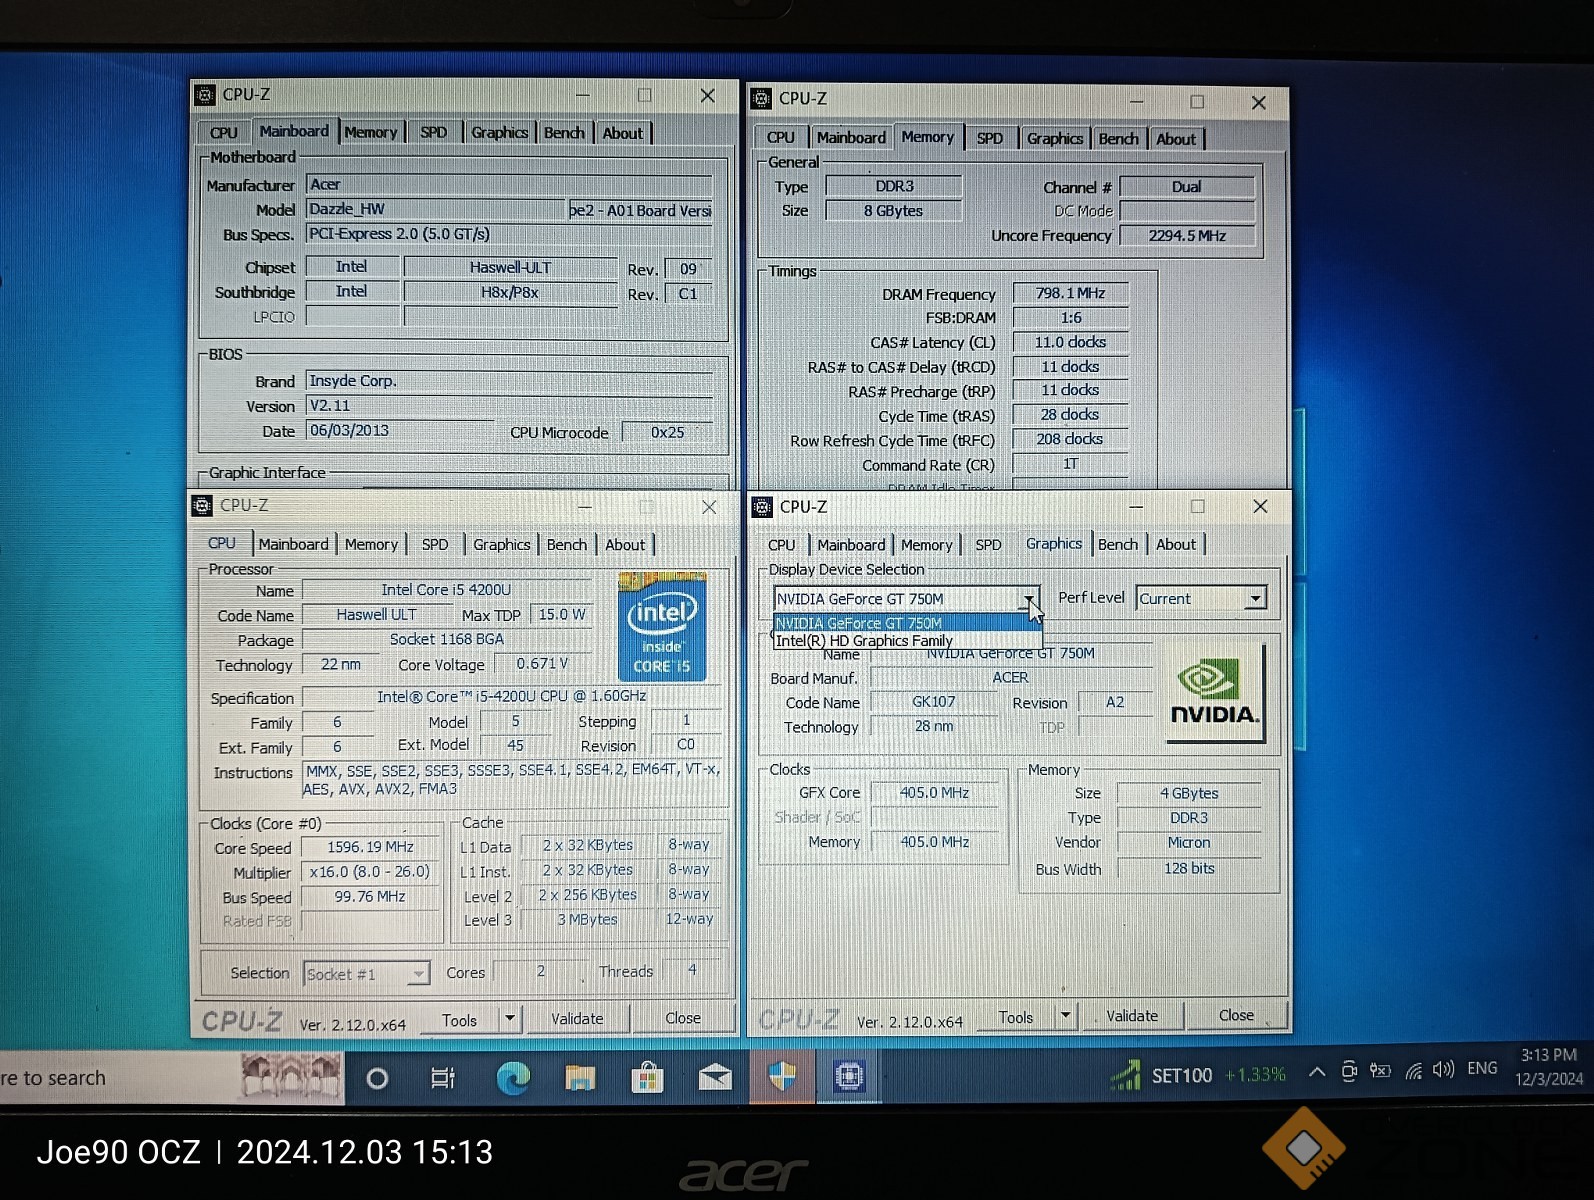Open the Tools dropdown arrow in the CPU window
This screenshot has width=1594, height=1200.
[x=510, y=1019]
